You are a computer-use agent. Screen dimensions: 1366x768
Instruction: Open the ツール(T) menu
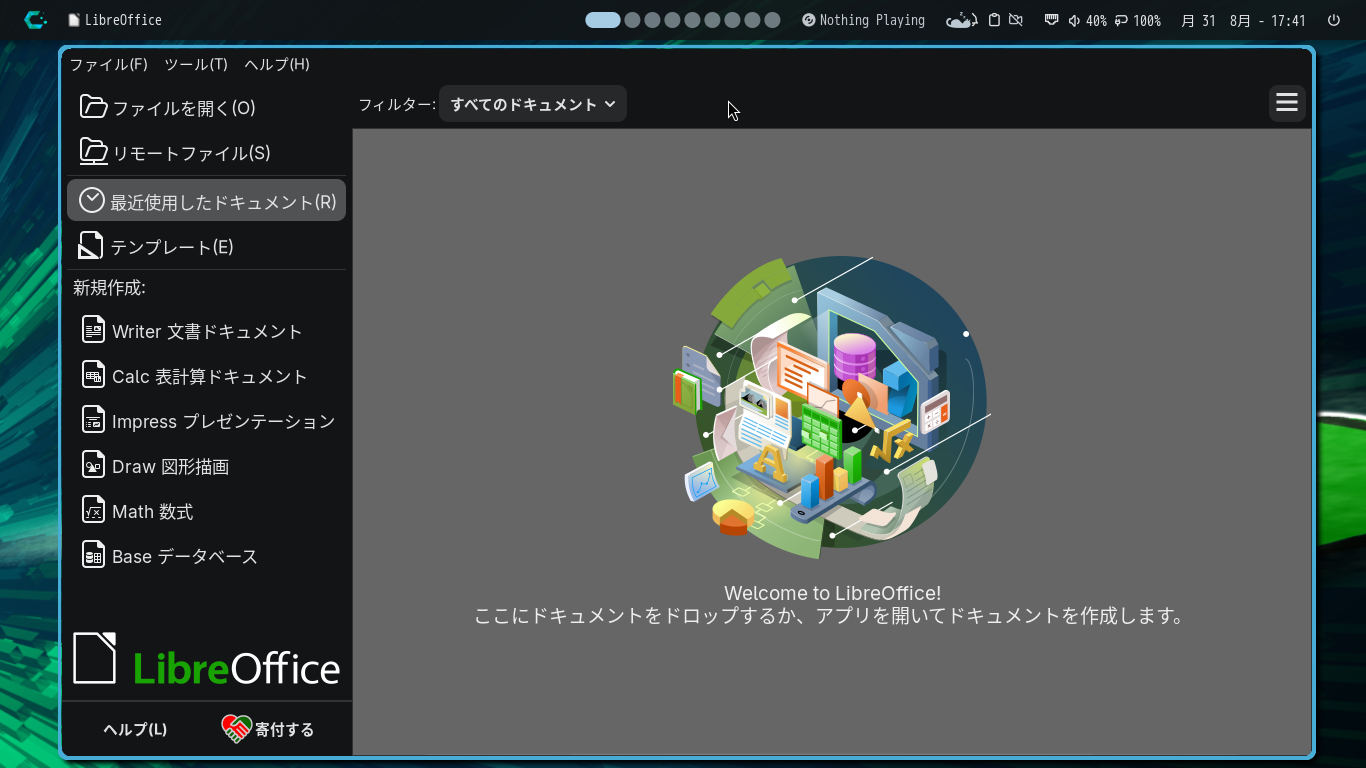196,64
